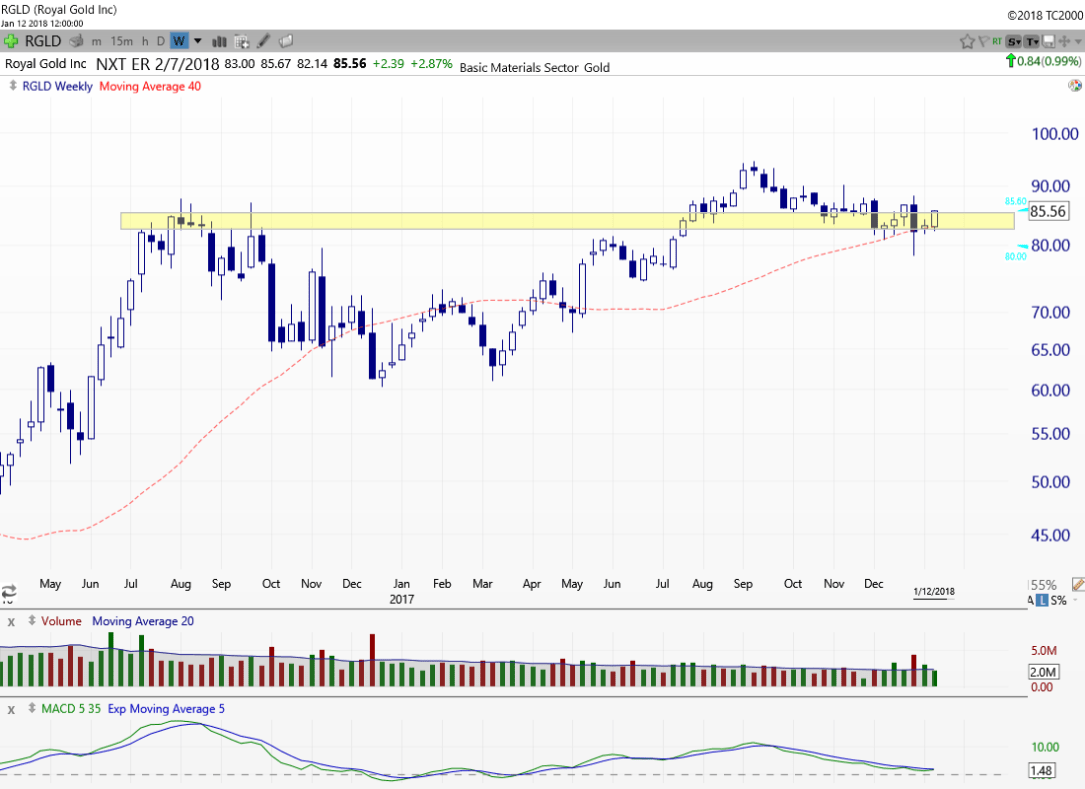Image resolution: width=1085 pixels, height=789 pixels.
Task: Mark RGLD as favorite with star icon
Action: [x=967, y=41]
